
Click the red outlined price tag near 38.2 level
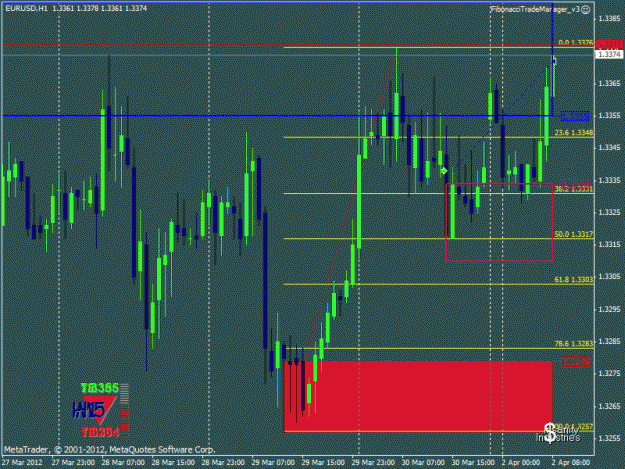point(575,184)
